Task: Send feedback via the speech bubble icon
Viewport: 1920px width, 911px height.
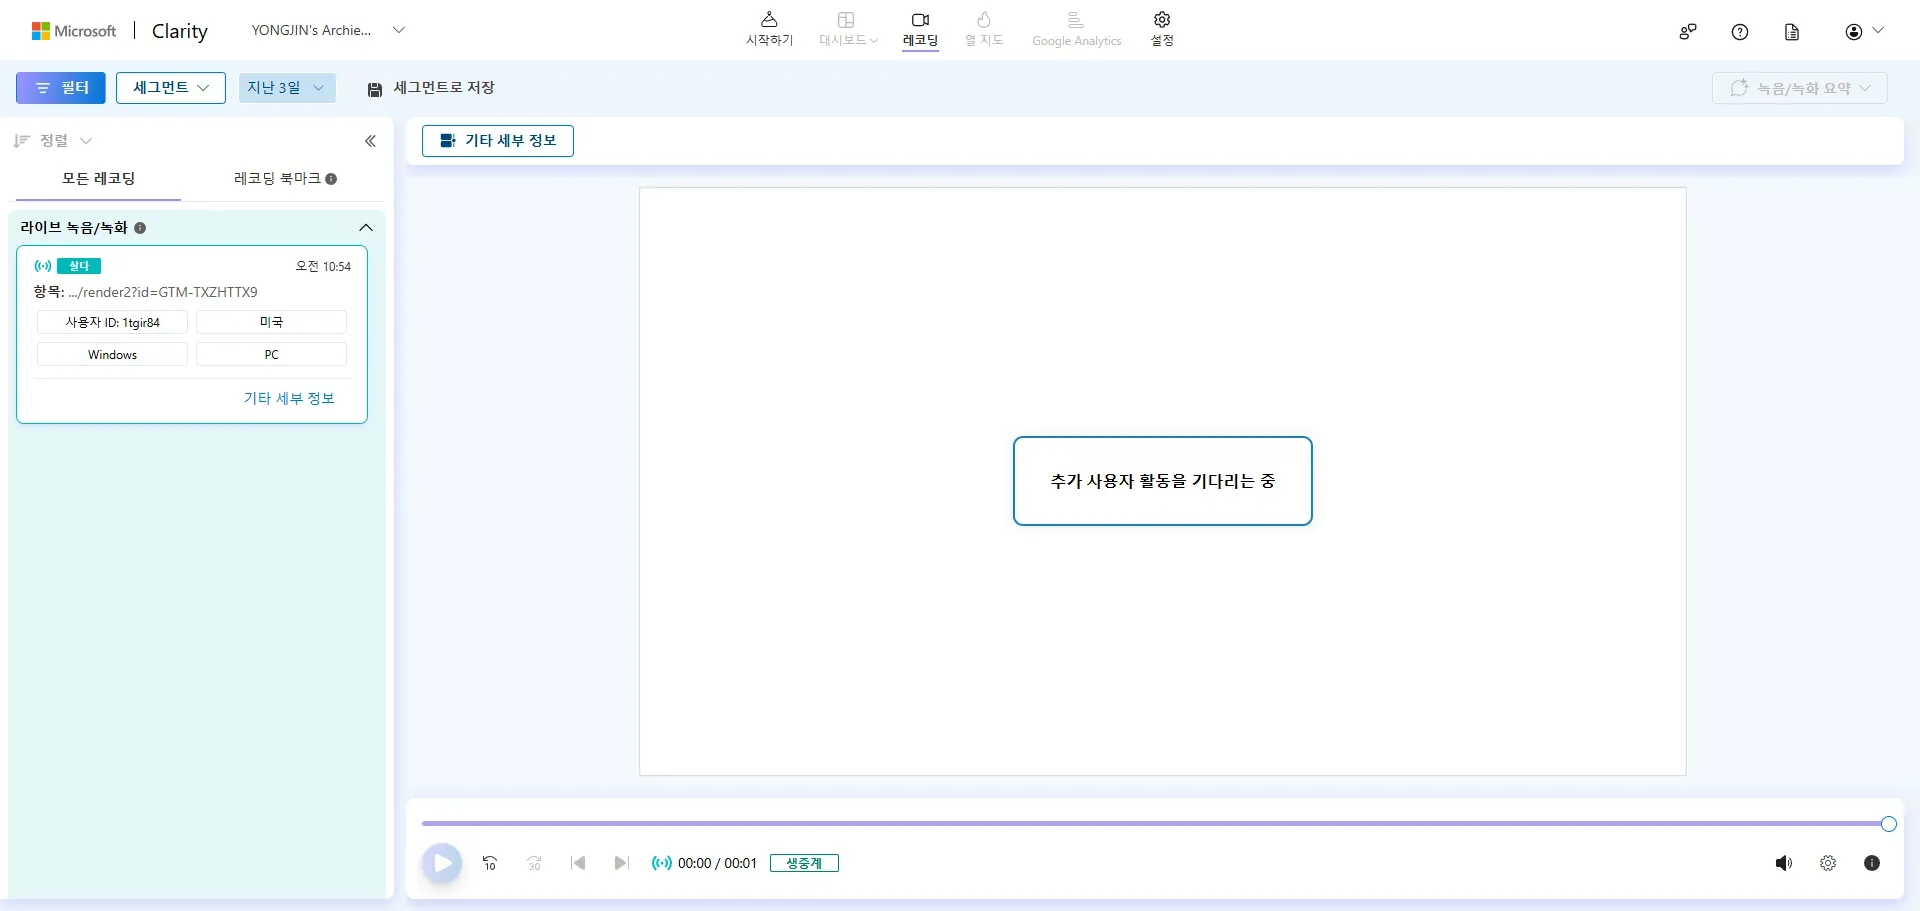Action: click(x=1688, y=31)
